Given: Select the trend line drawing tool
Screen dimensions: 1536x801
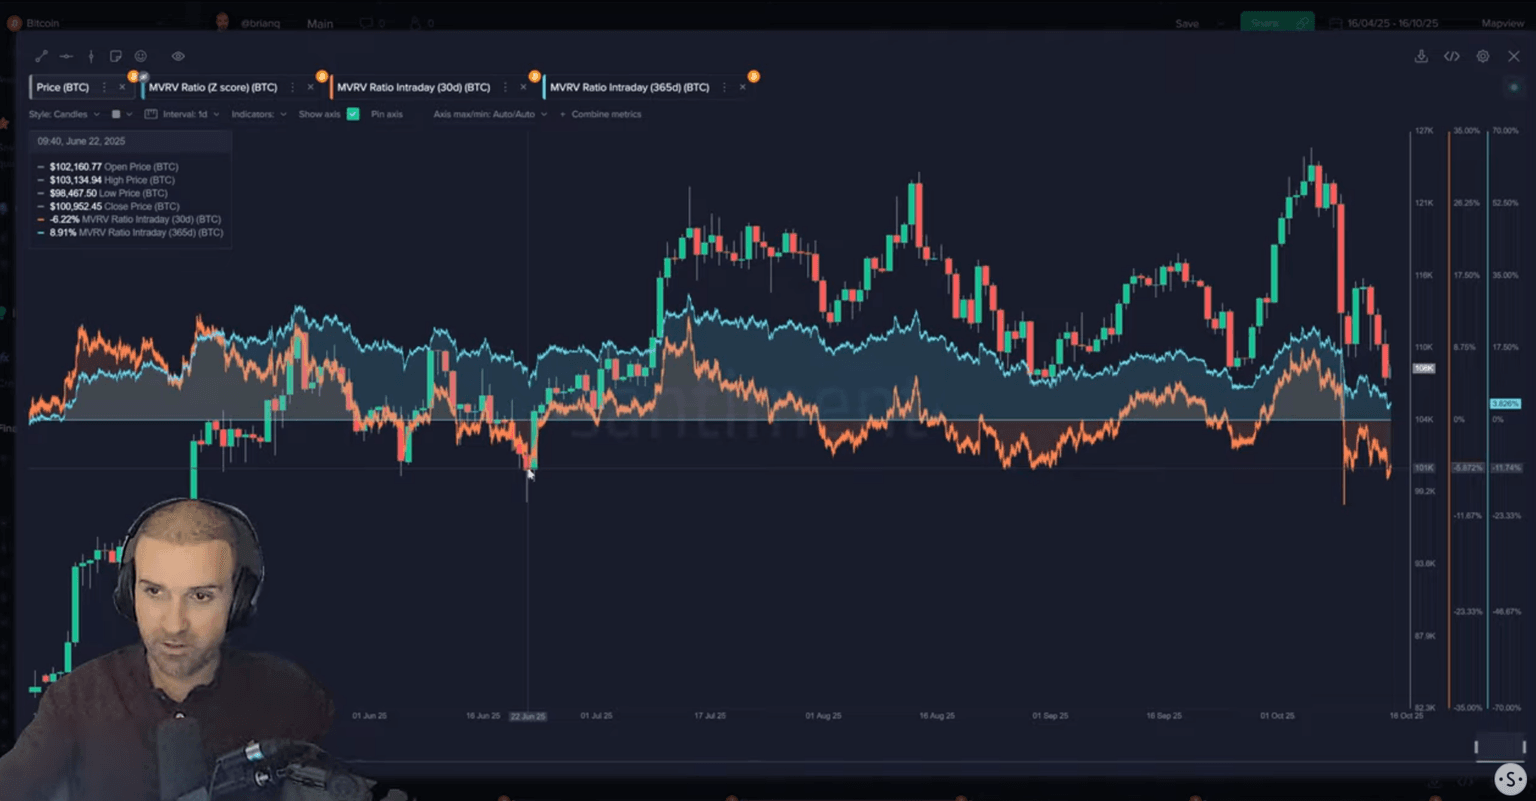Looking at the screenshot, I should 41,57.
